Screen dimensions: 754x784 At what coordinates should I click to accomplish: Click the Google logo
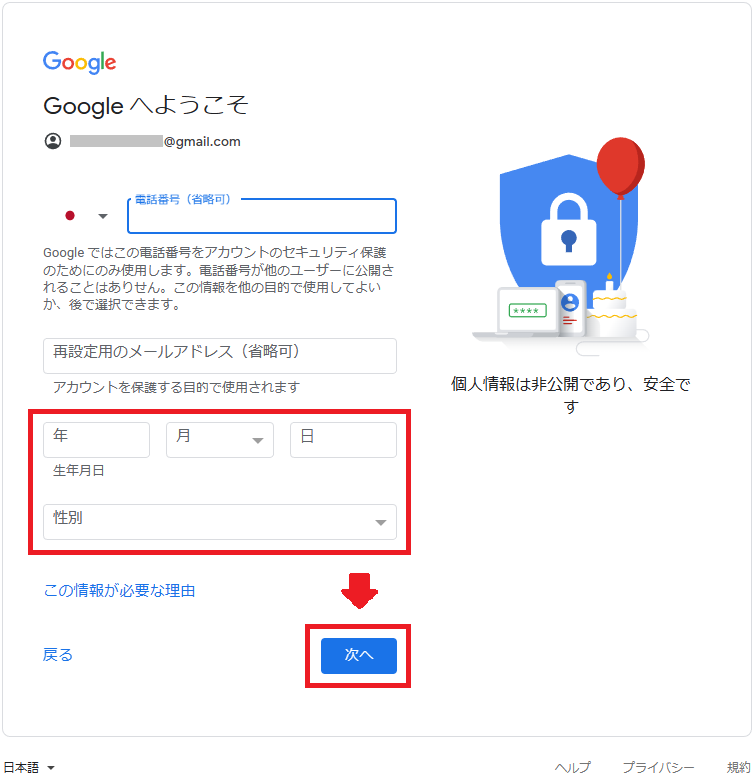point(80,62)
